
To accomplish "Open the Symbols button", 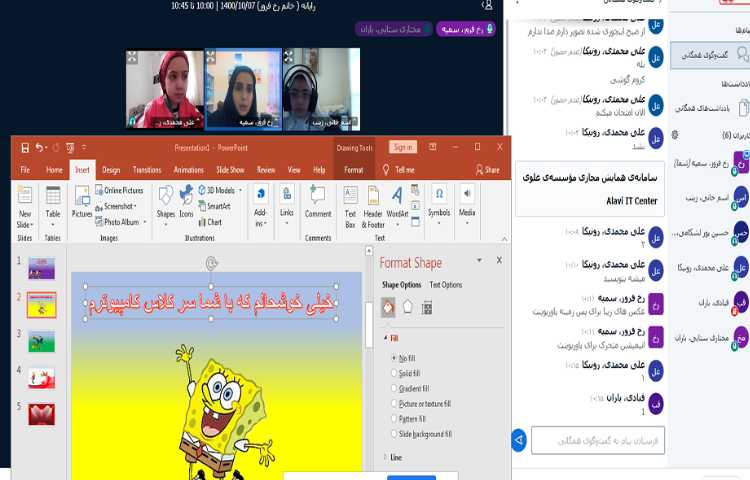I will [x=439, y=205].
